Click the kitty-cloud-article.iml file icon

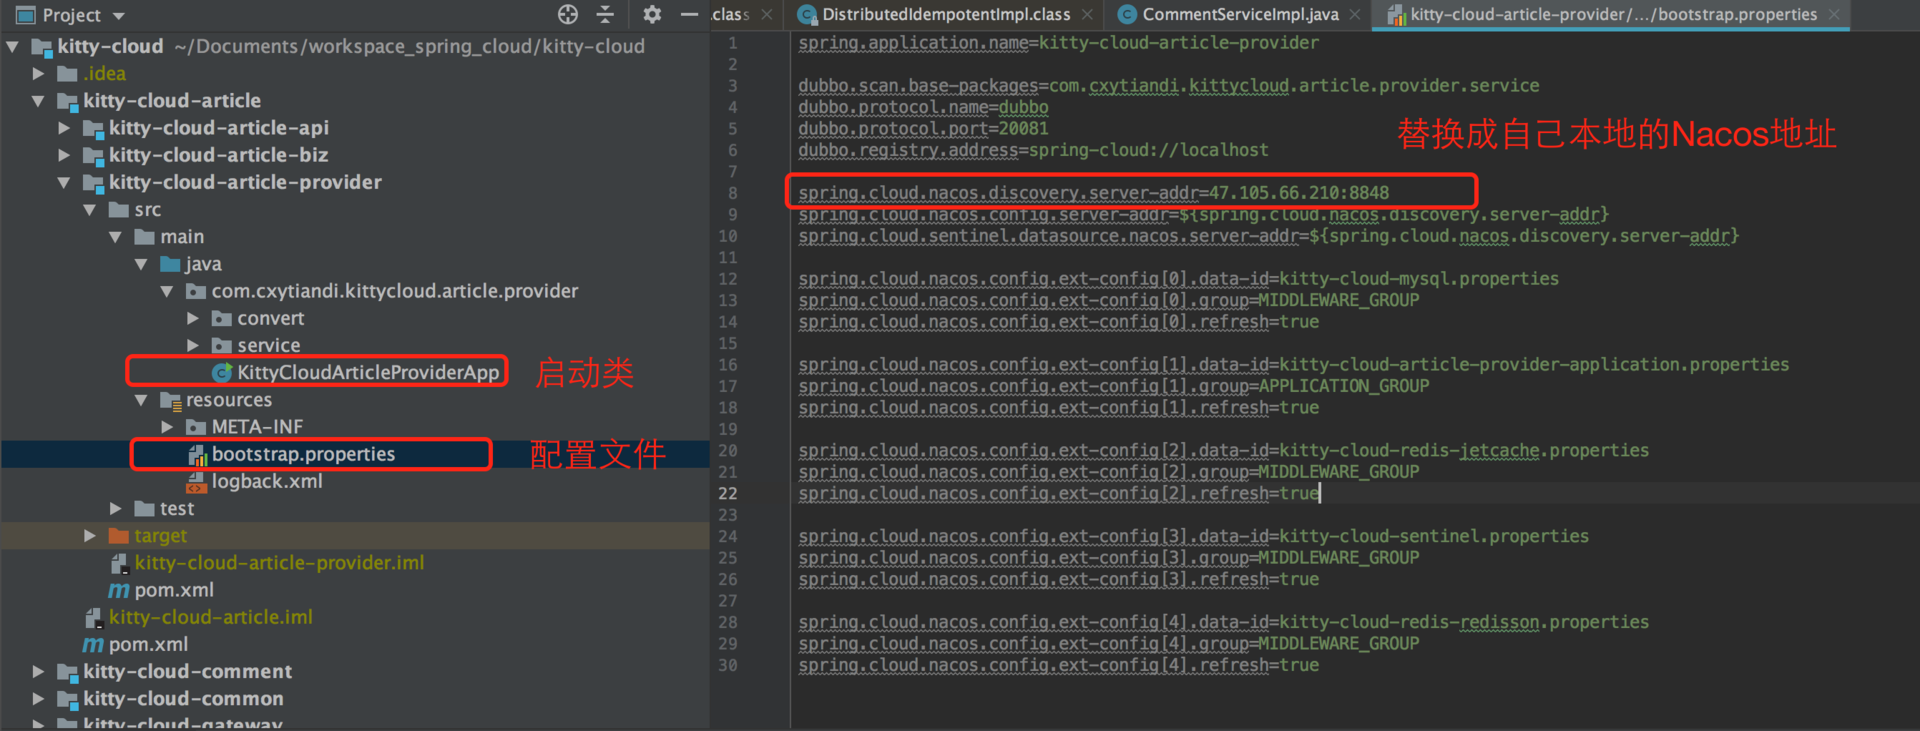point(93,618)
